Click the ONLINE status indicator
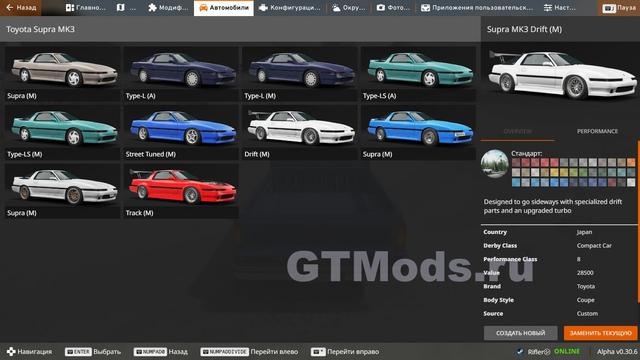Image resolution: width=640 pixels, height=360 pixels. [x=567, y=351]
